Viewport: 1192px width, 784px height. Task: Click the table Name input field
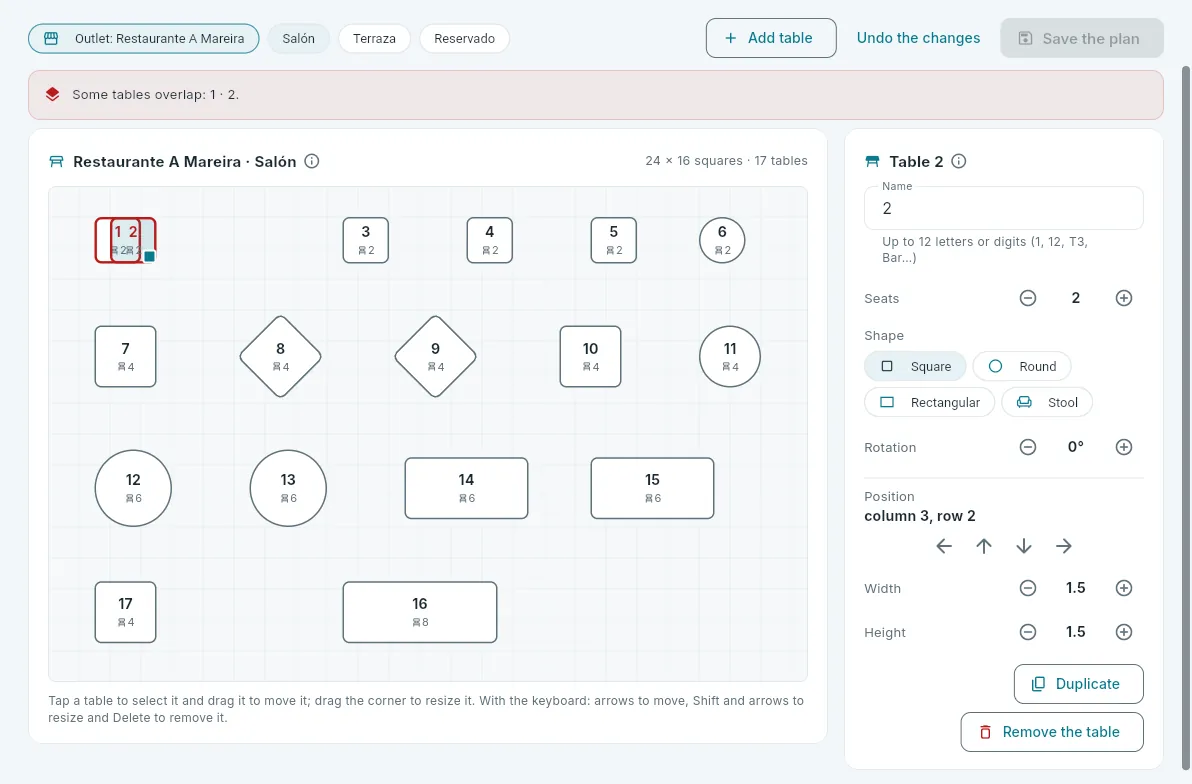(1003, 208)
